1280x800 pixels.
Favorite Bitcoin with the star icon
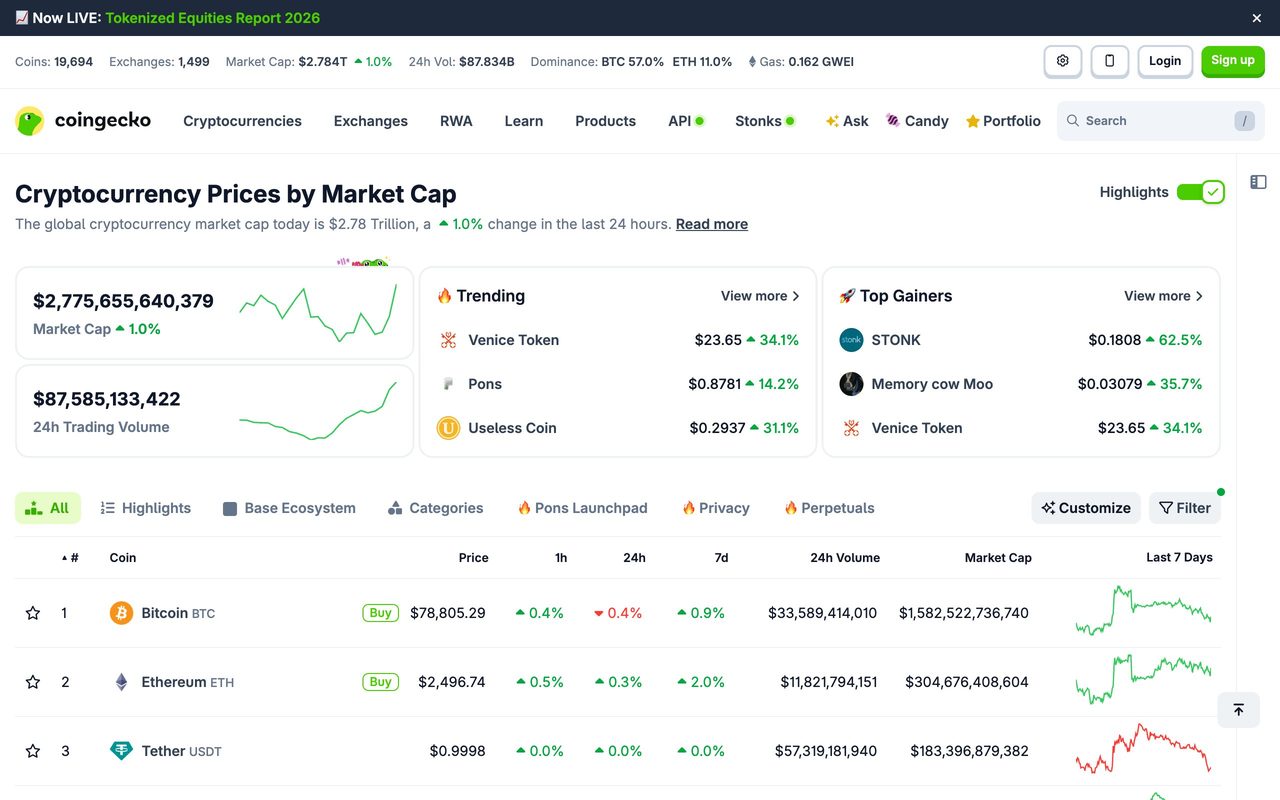click(33, 613)
